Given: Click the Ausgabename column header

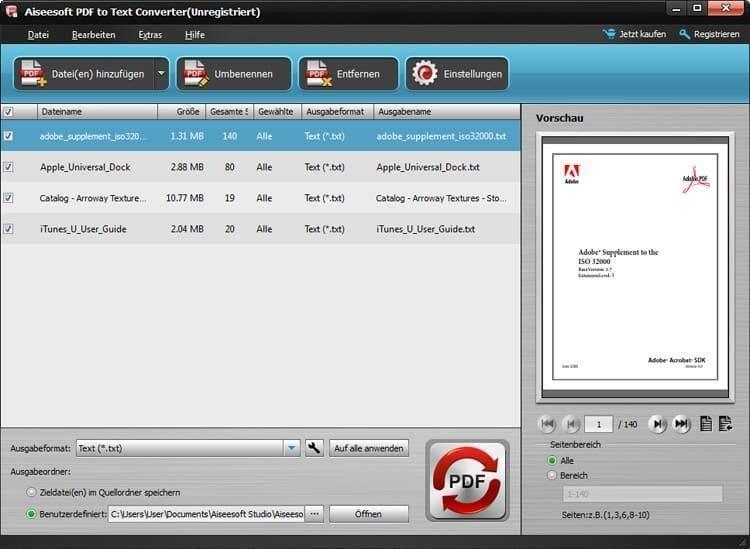Looking at the screenshot, I should click(x=447, y=112).
